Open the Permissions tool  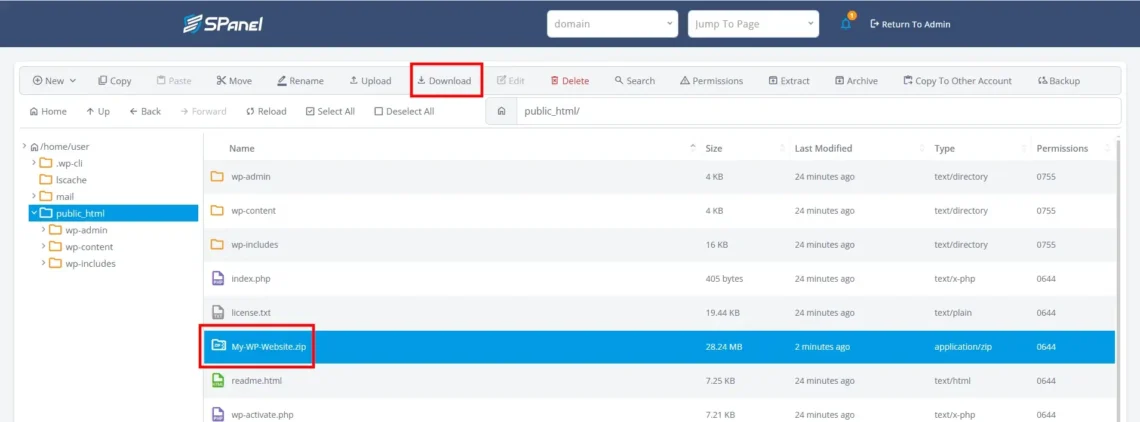[x=711, y=81]
